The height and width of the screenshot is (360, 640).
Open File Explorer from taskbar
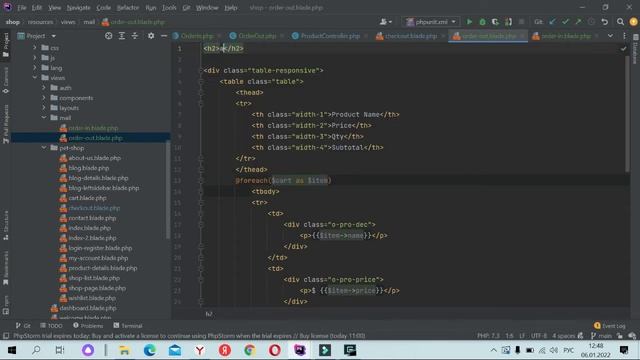coord(124,350)
